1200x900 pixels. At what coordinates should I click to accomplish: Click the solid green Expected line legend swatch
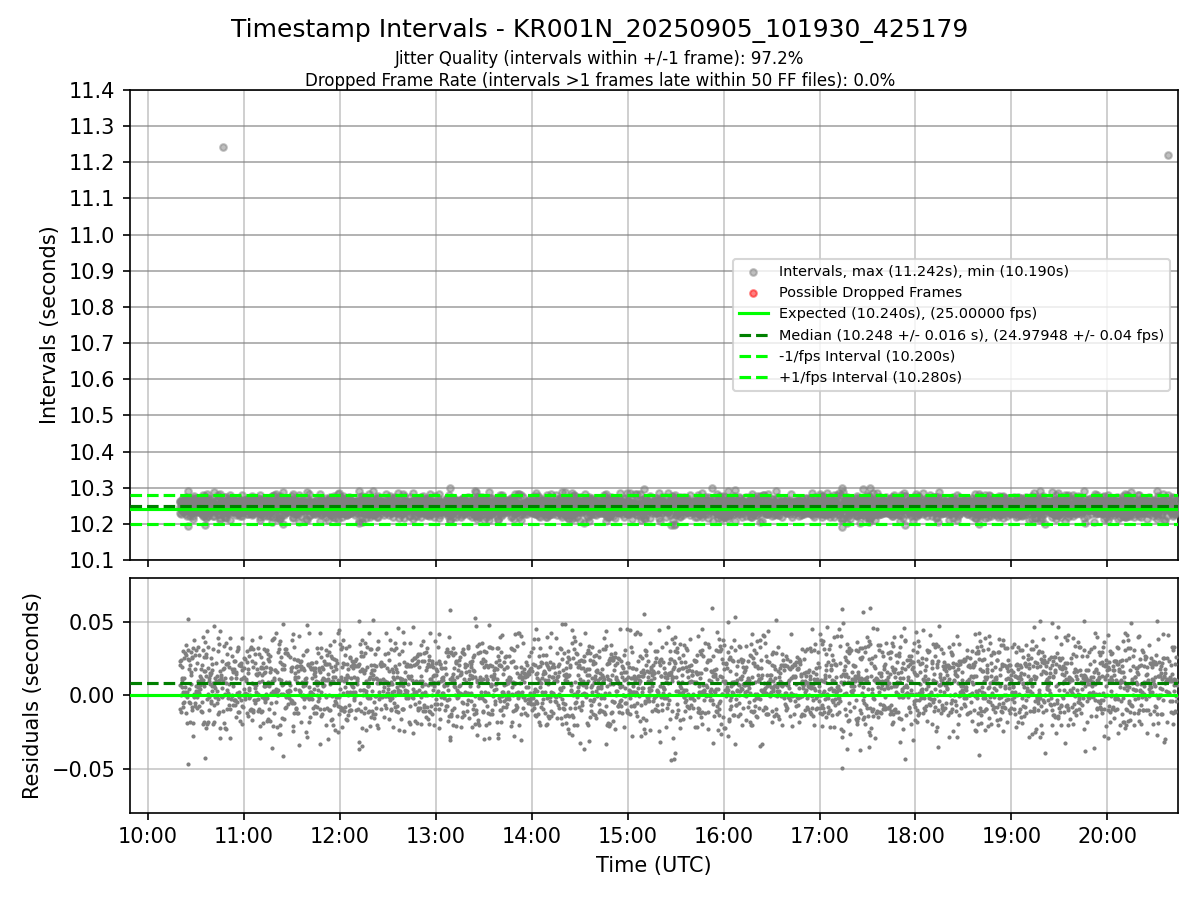[753, 313]
